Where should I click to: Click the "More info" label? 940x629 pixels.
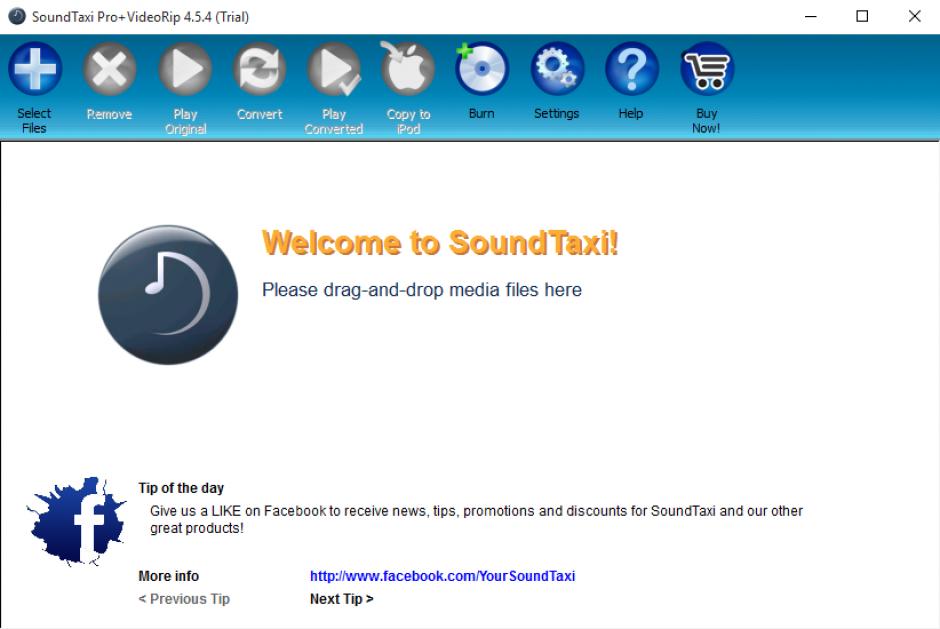click(168, 576)
